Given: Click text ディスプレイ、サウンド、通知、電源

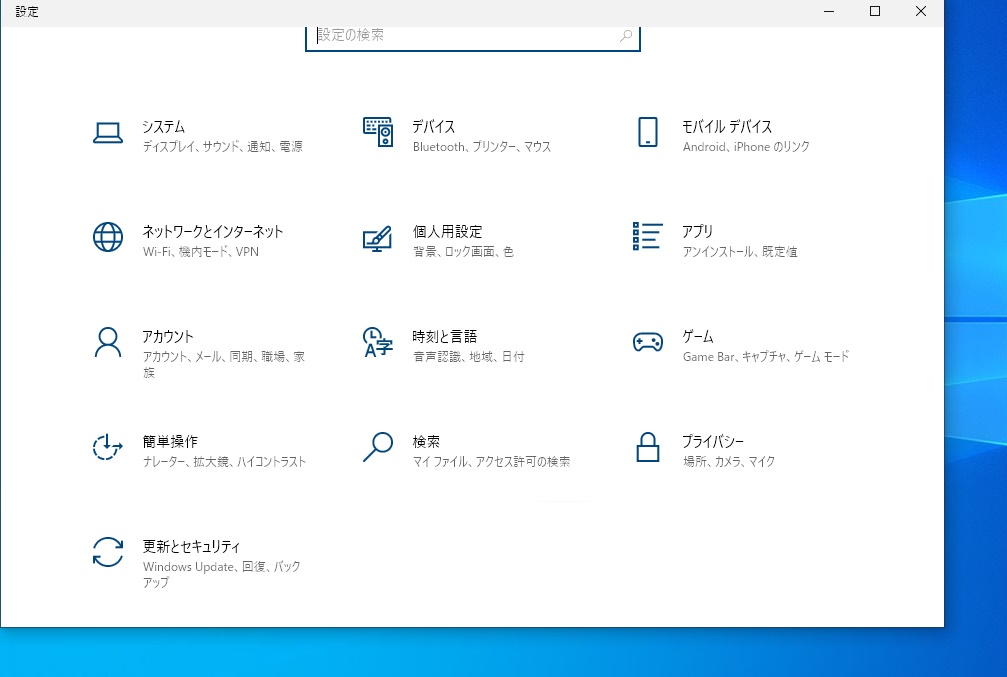Looking at the screenshot, I should coord(223,146).
